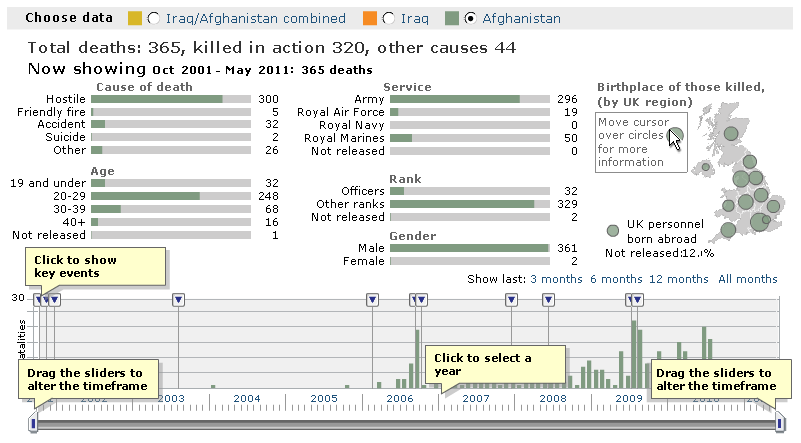Click the Wales circle on the UK map

[x=728, y=206]
